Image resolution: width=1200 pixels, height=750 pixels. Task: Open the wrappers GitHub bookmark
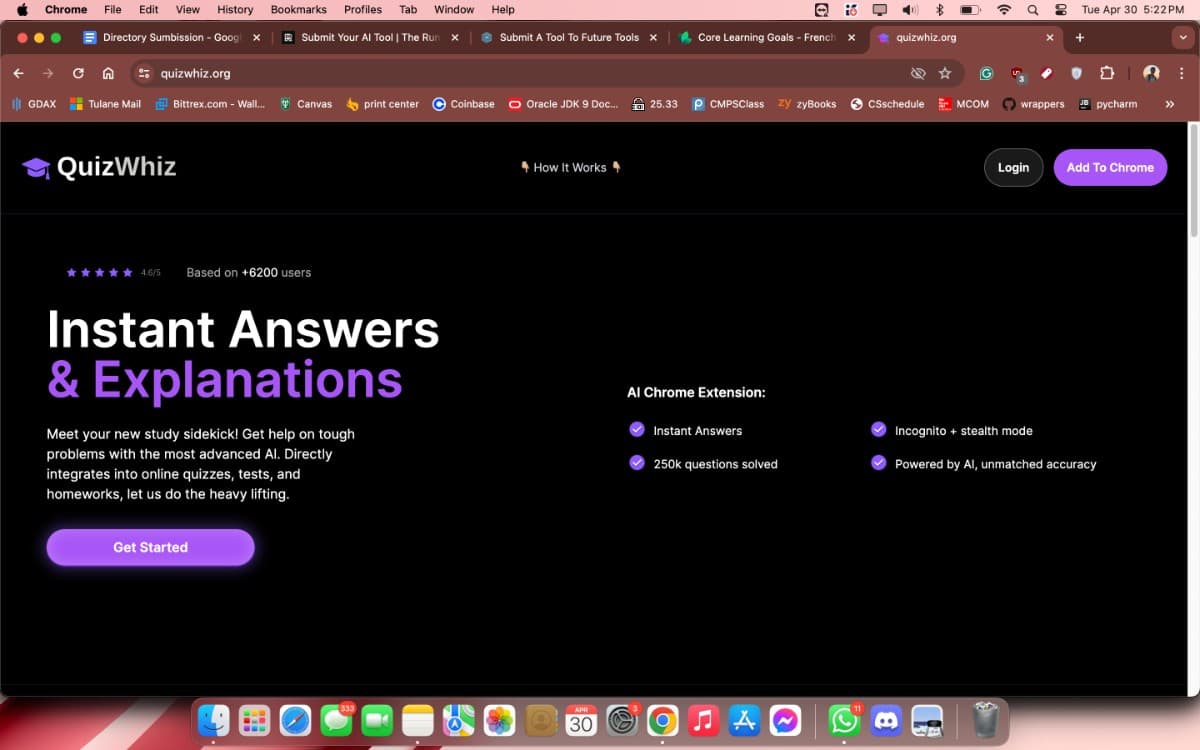(x=1034, y=104)
